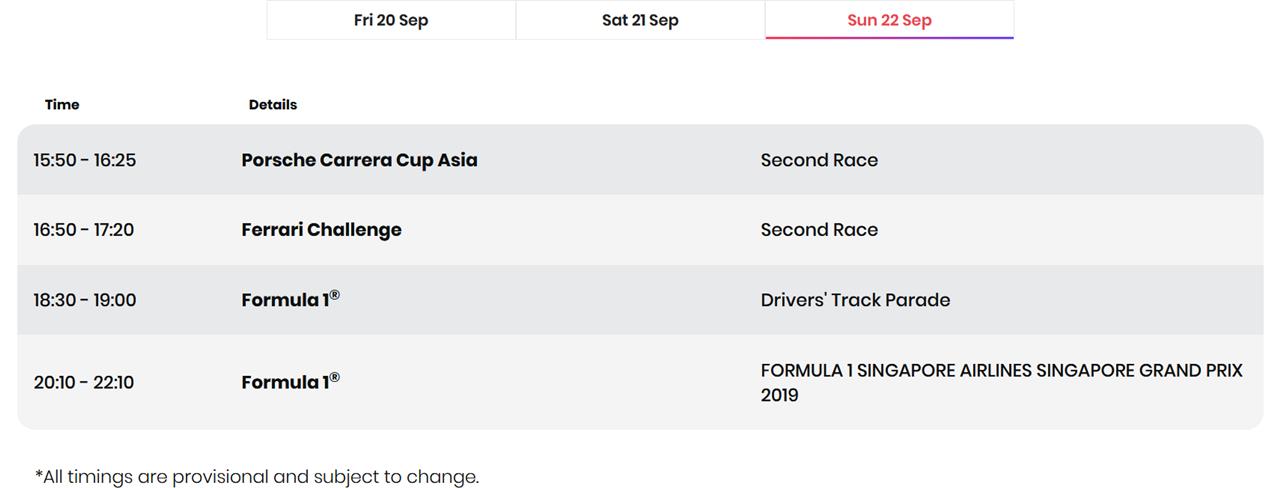Image resolution: width=1280 pixels, height=488 pixels.
Task: Click the 15:50 - 16:25 time slot
Action: click(84, 160)
